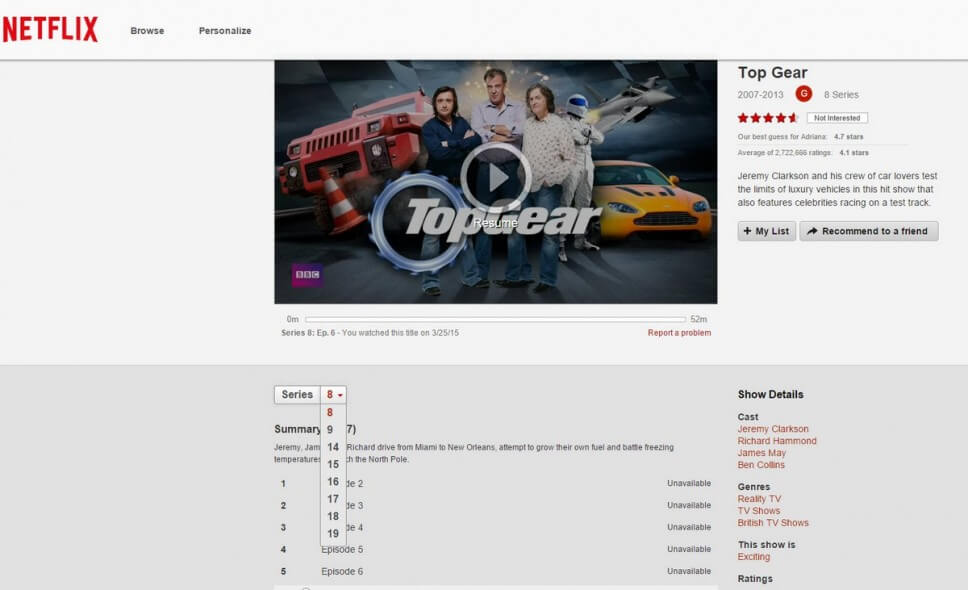
Task: Browse the TV Shows genre
Action: point(758,510)
